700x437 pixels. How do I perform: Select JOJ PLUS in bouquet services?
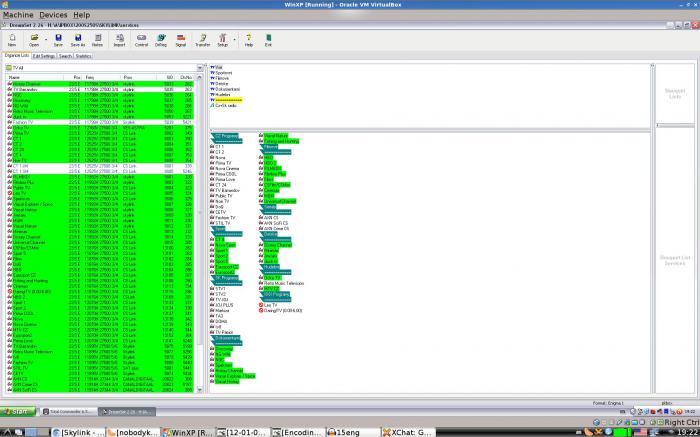point(224,305)
